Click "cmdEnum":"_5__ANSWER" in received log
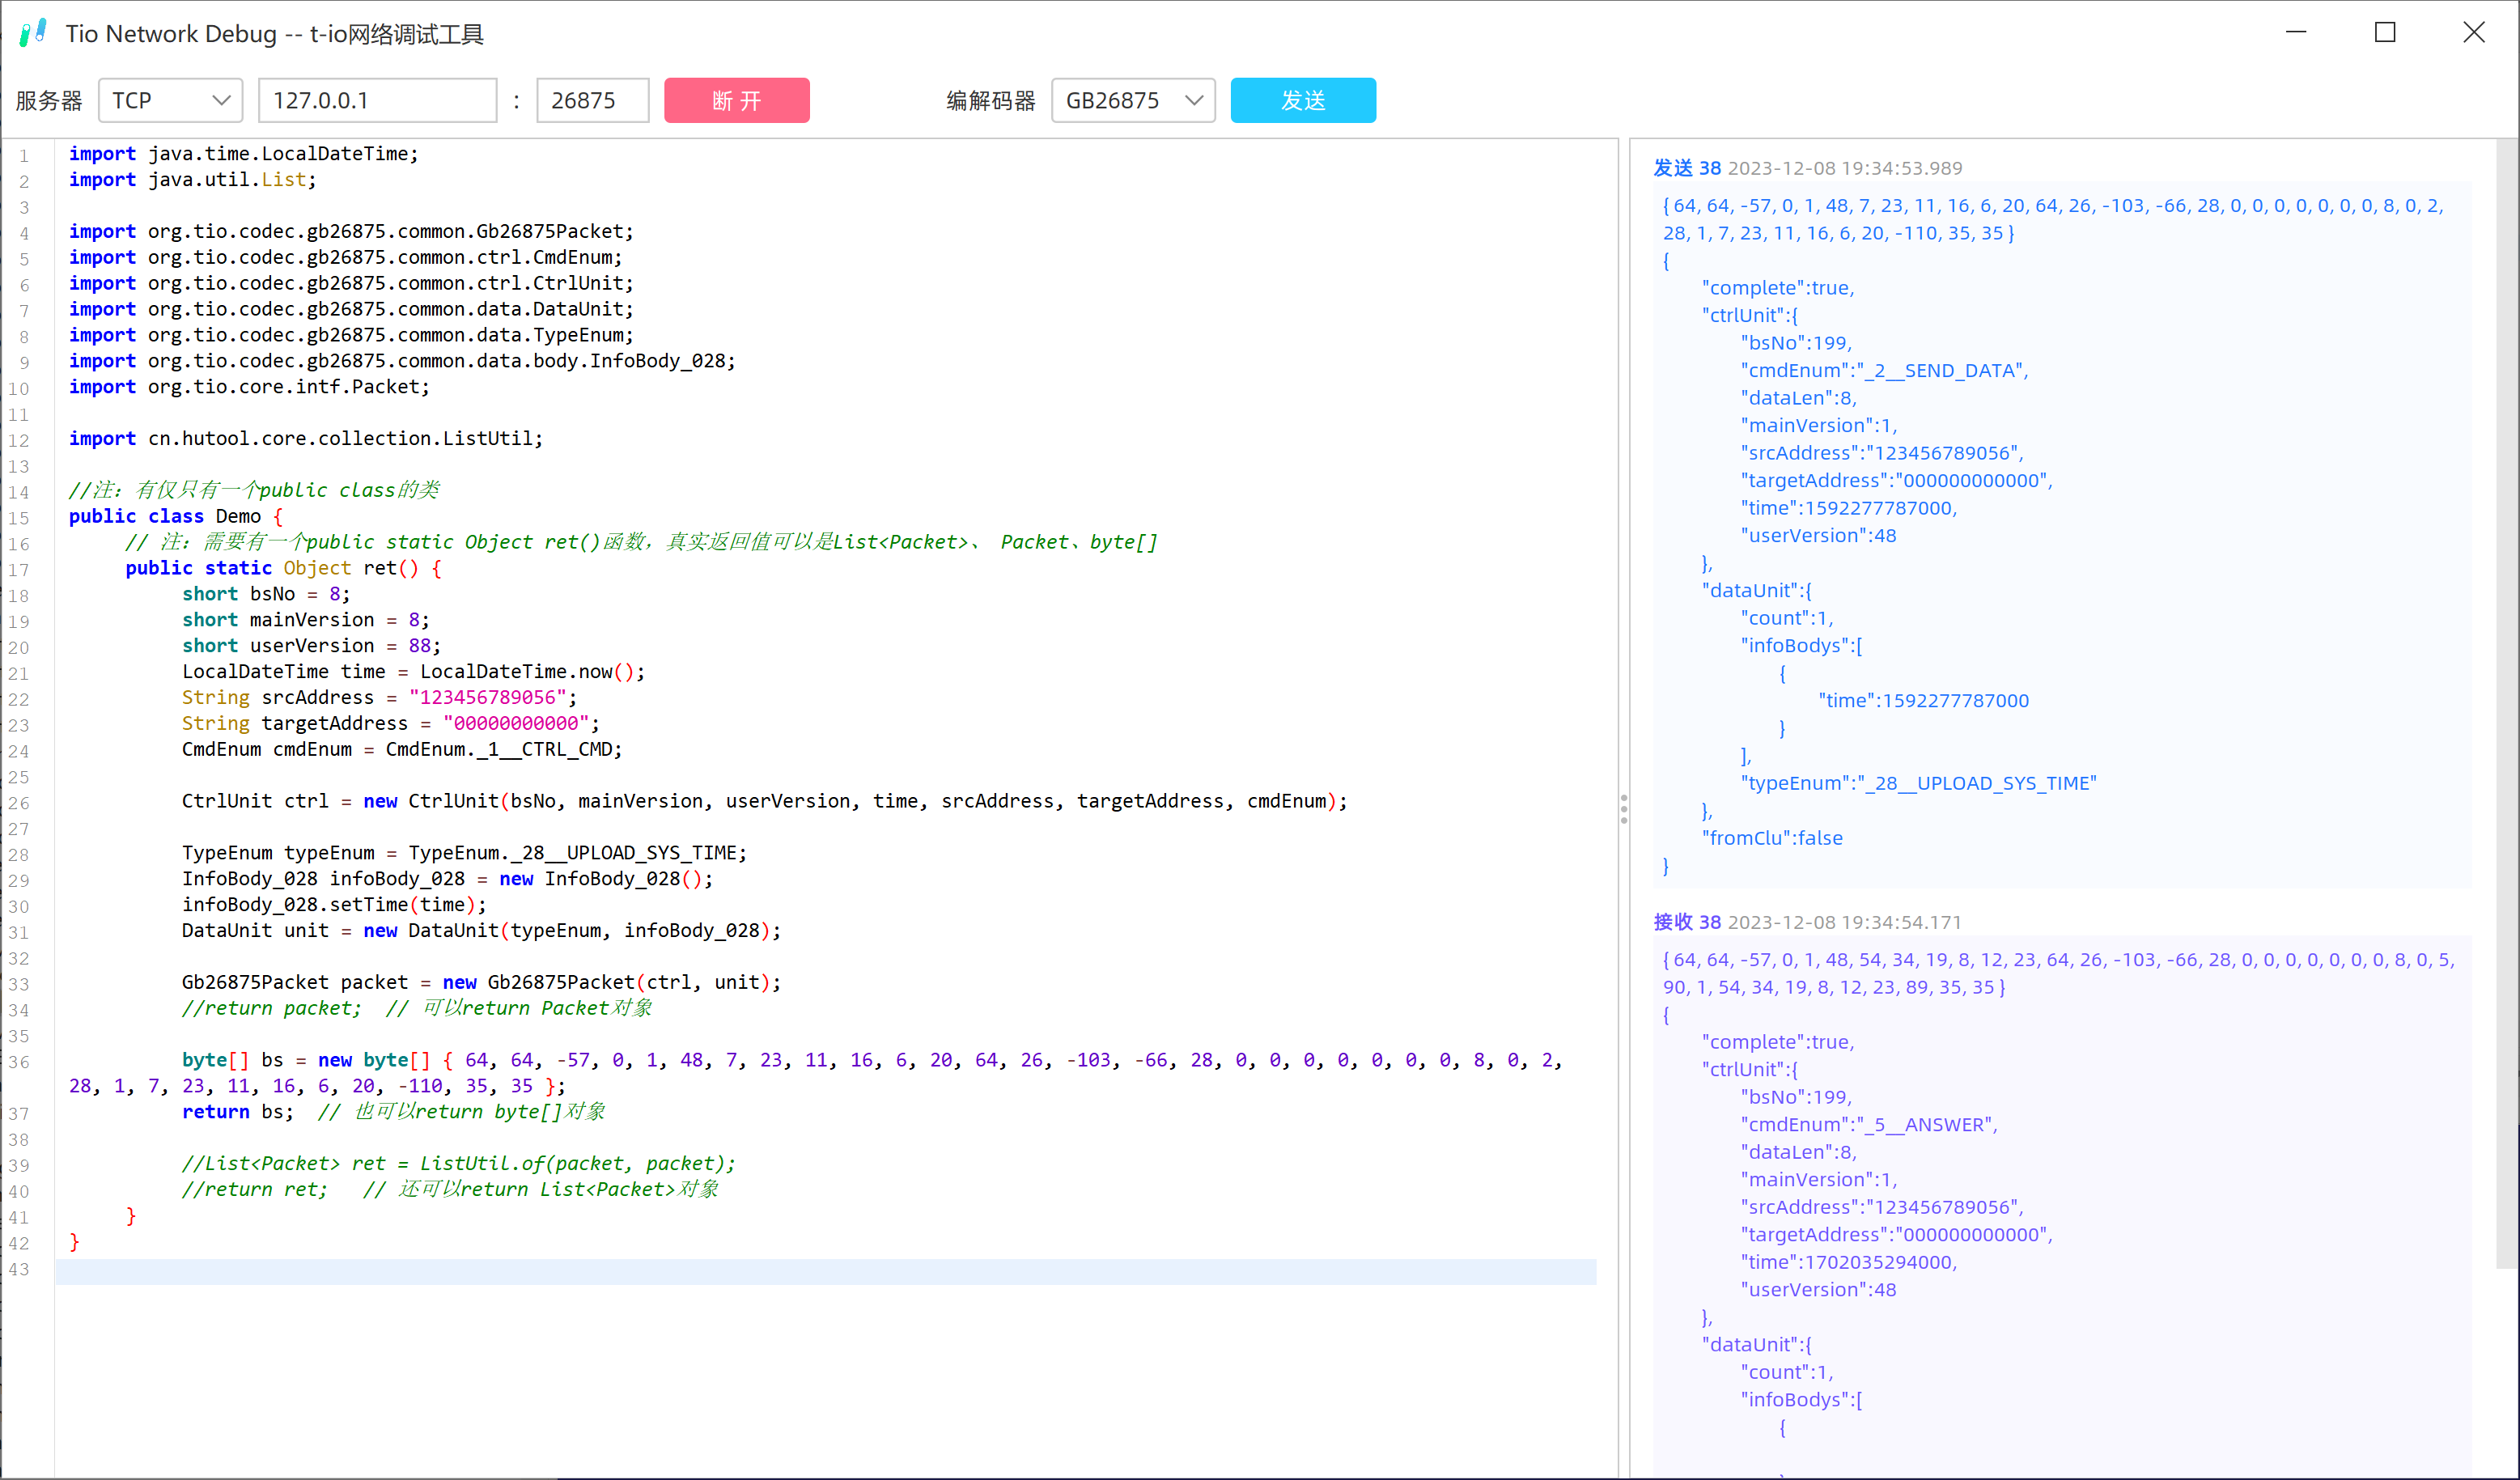Viewport: 2520px width, 1480px height. click(1869, 1124)
